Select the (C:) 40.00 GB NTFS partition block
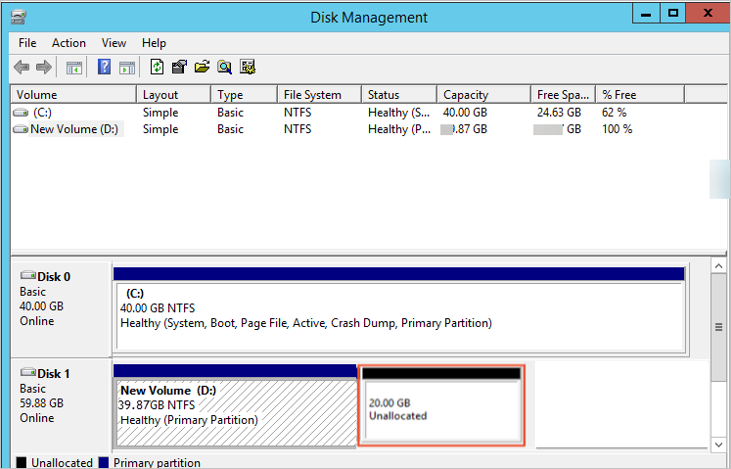The image size is (731, 469). coord(400,310)
